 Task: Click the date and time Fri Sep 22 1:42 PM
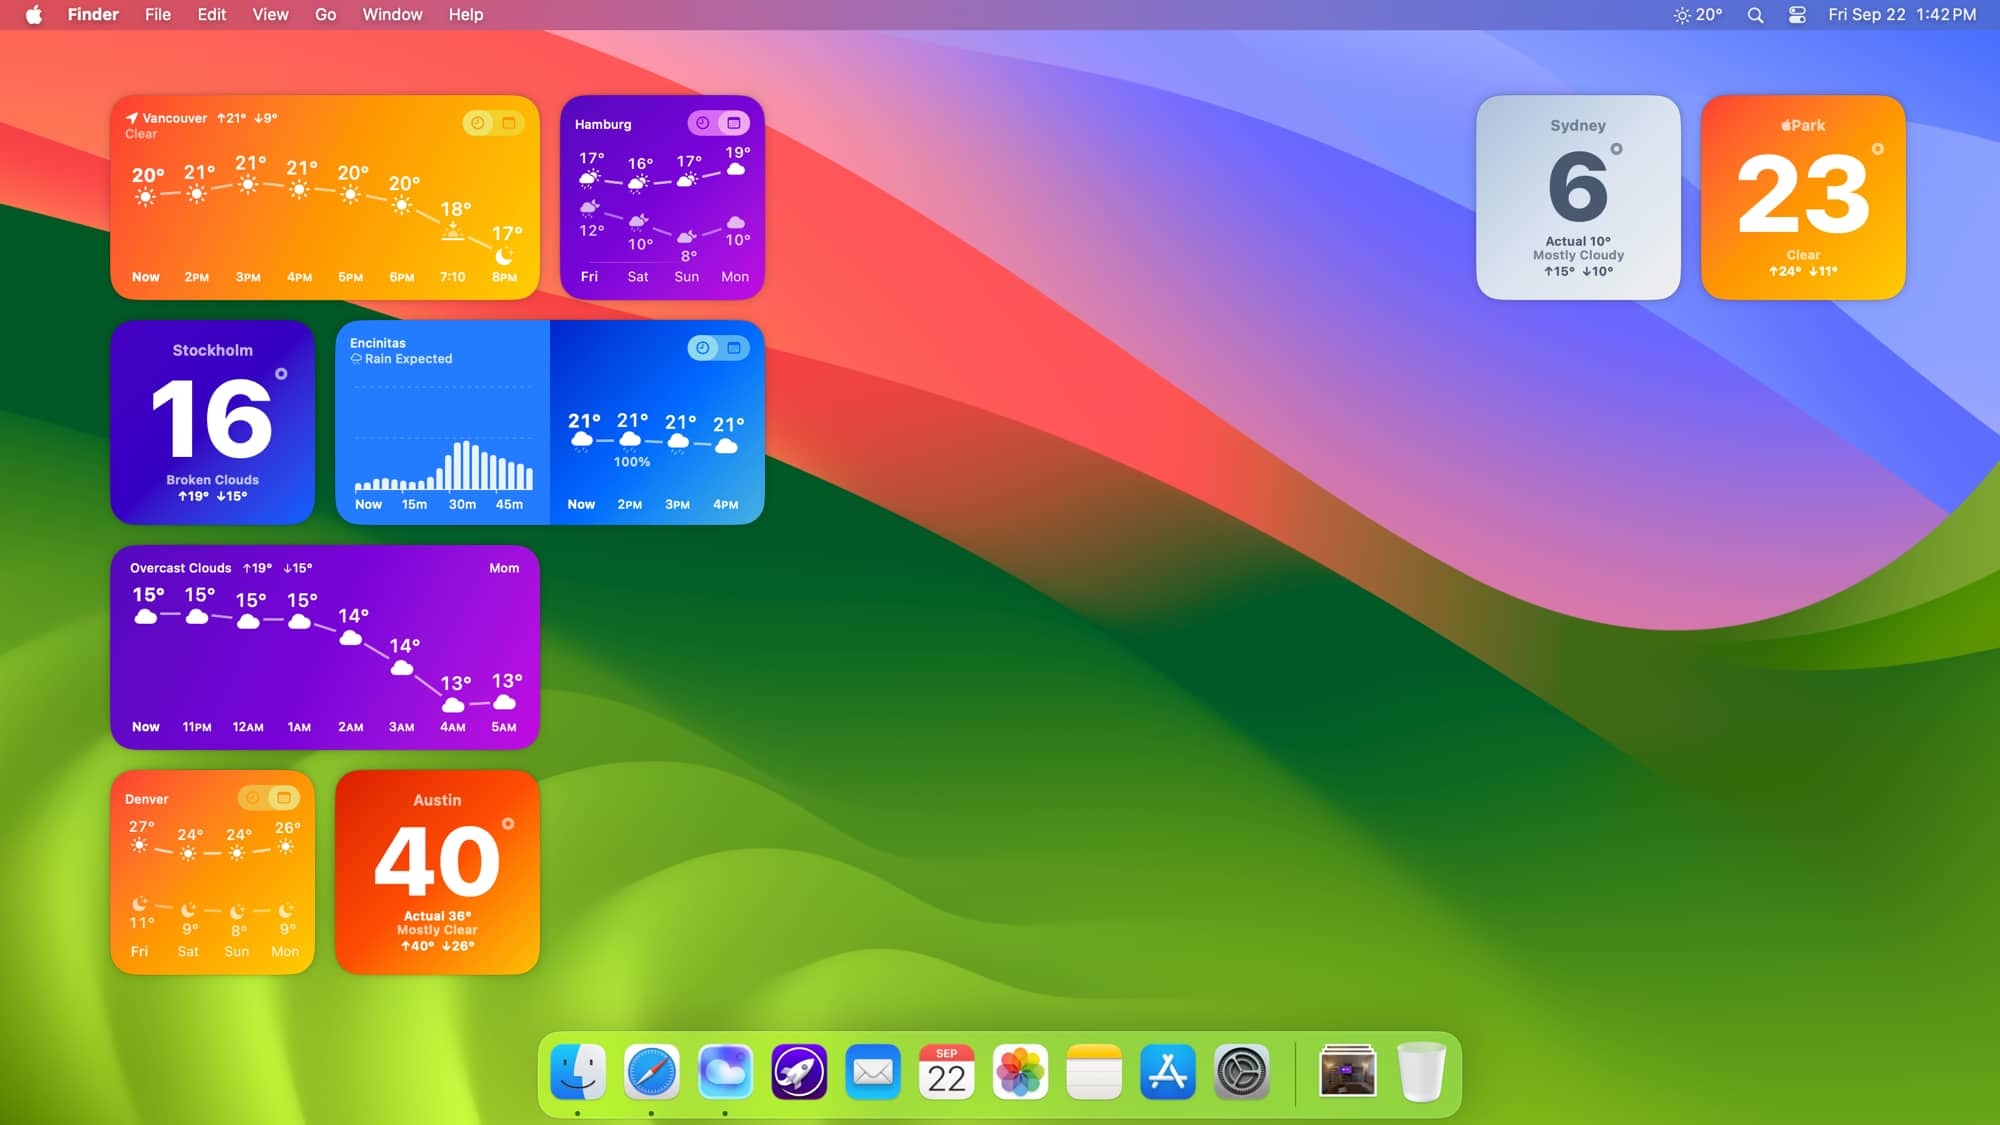tap(1902, 14)
